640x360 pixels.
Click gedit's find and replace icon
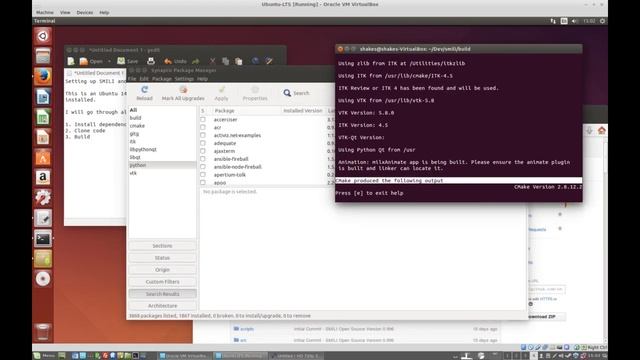point(269,61)
